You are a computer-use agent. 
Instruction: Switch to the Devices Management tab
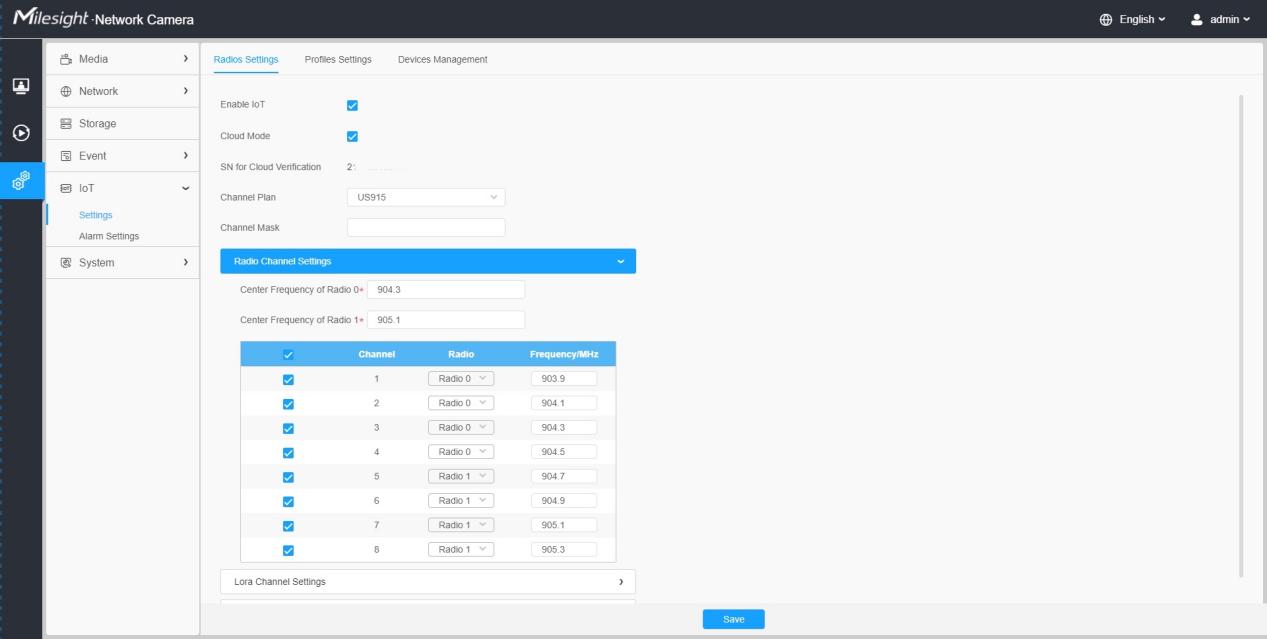click(442, 60)
